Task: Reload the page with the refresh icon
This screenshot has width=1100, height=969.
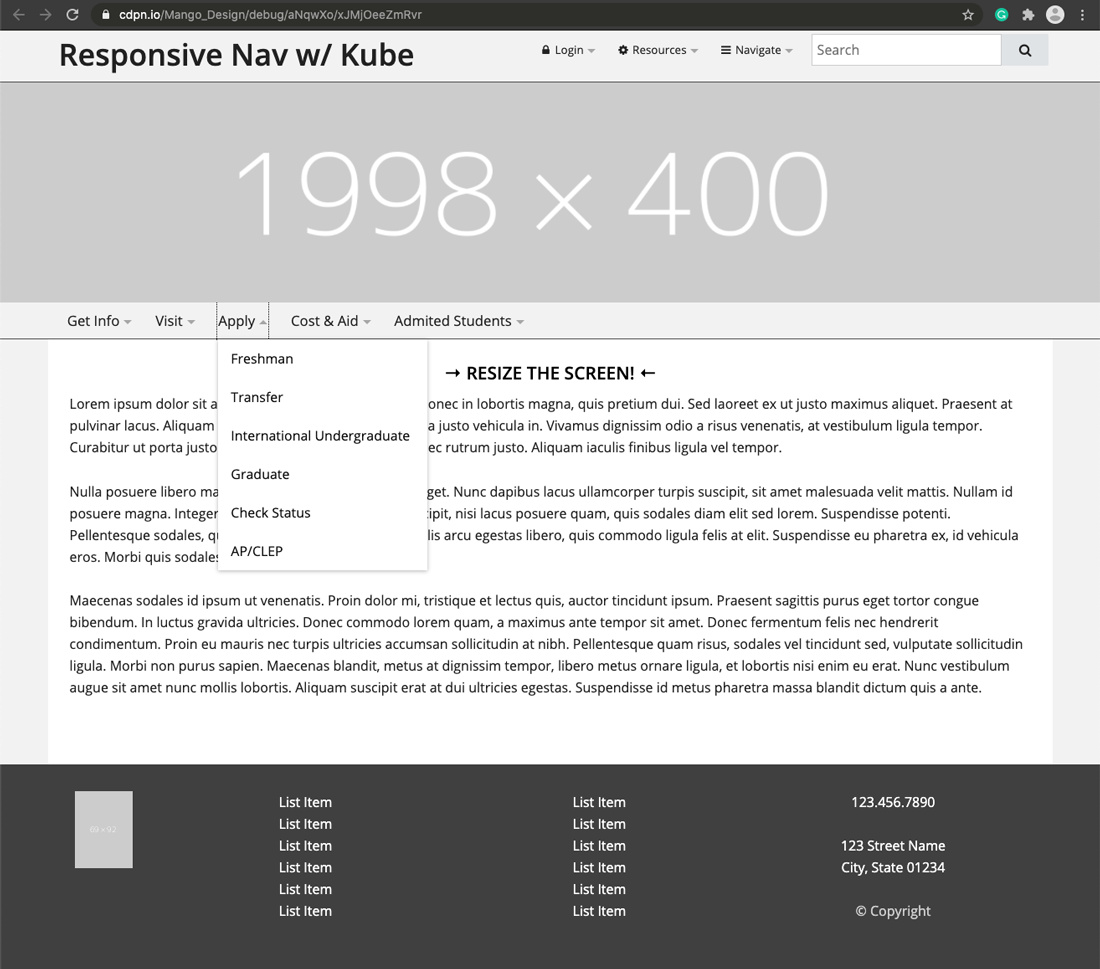Action: point(72,15)
